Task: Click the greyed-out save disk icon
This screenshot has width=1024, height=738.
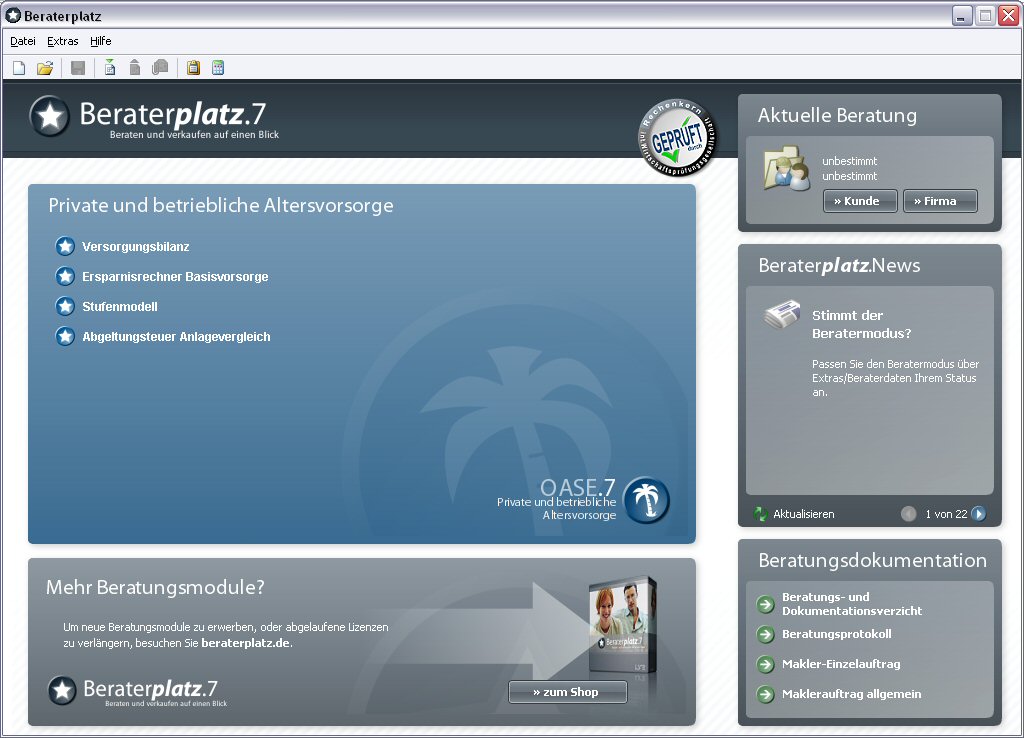Action: (x=78, y=68)
